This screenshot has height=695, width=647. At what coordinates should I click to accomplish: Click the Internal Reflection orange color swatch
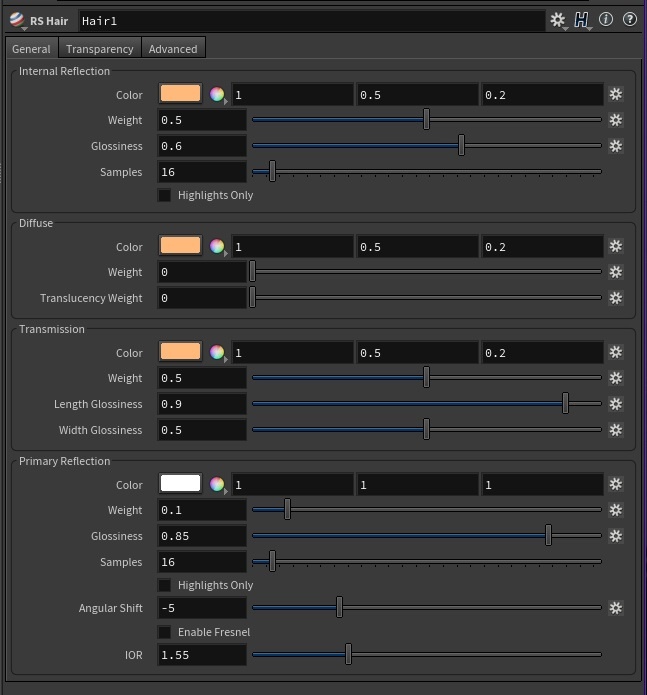pos(180,94)
